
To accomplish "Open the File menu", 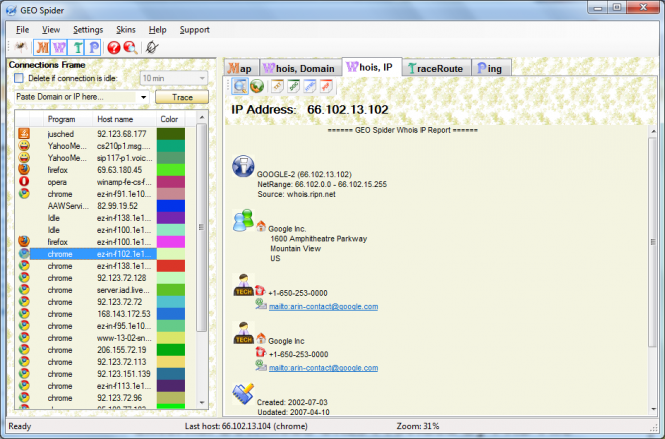I will 22,30.
